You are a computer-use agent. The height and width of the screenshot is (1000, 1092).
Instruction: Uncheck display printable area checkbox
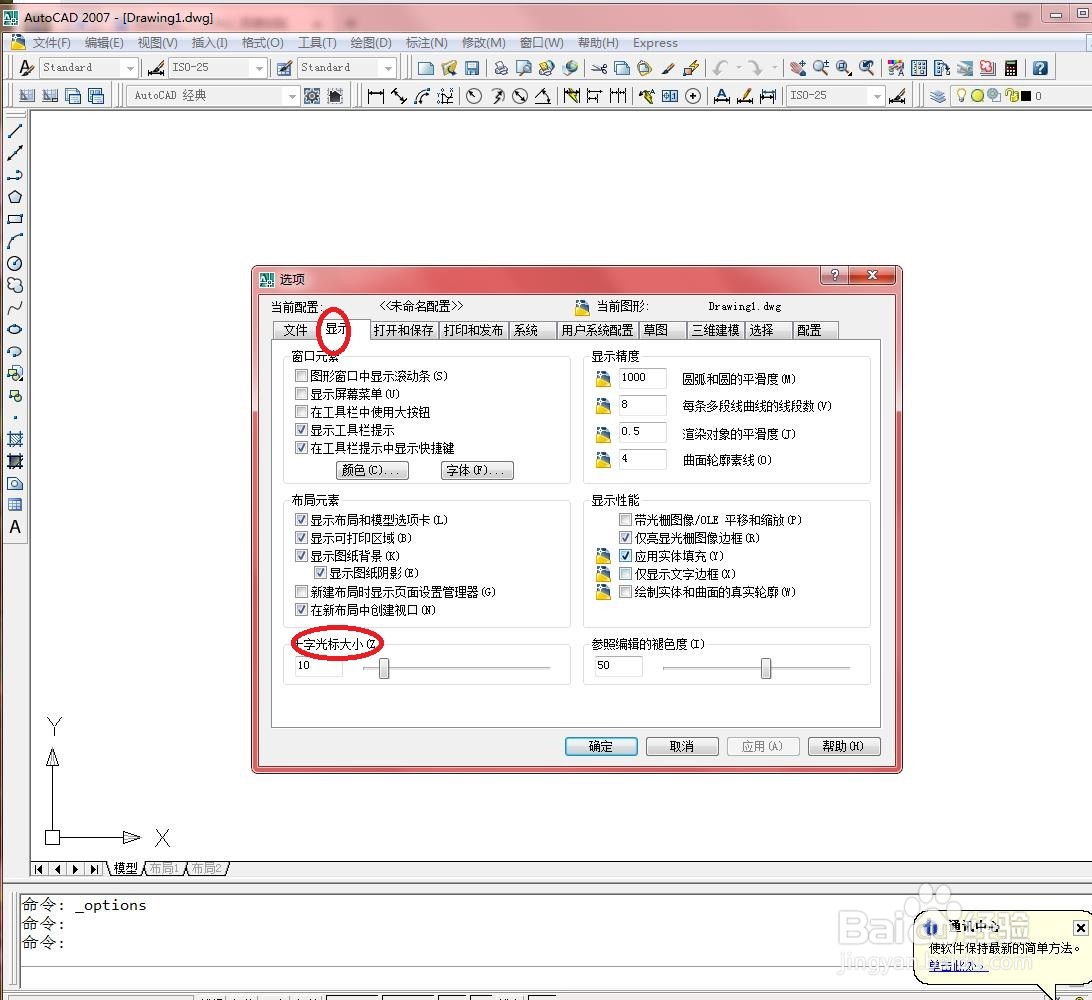(x=302, y=538)
